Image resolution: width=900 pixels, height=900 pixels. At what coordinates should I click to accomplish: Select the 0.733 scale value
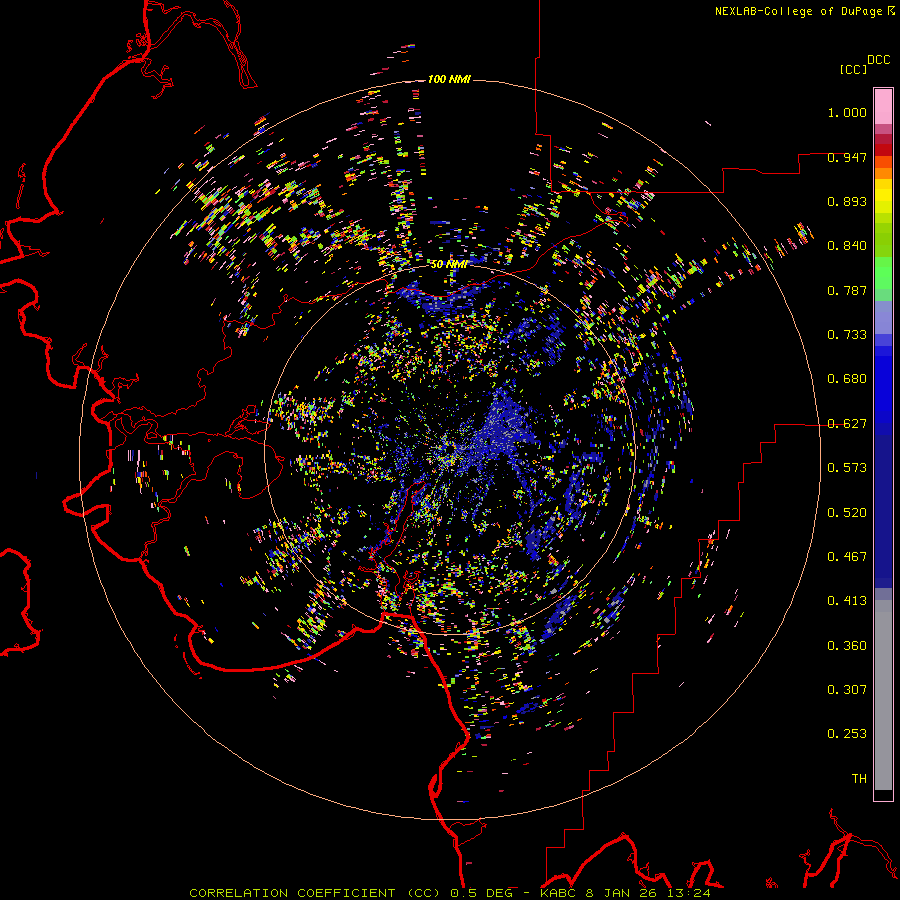(847, 335)
